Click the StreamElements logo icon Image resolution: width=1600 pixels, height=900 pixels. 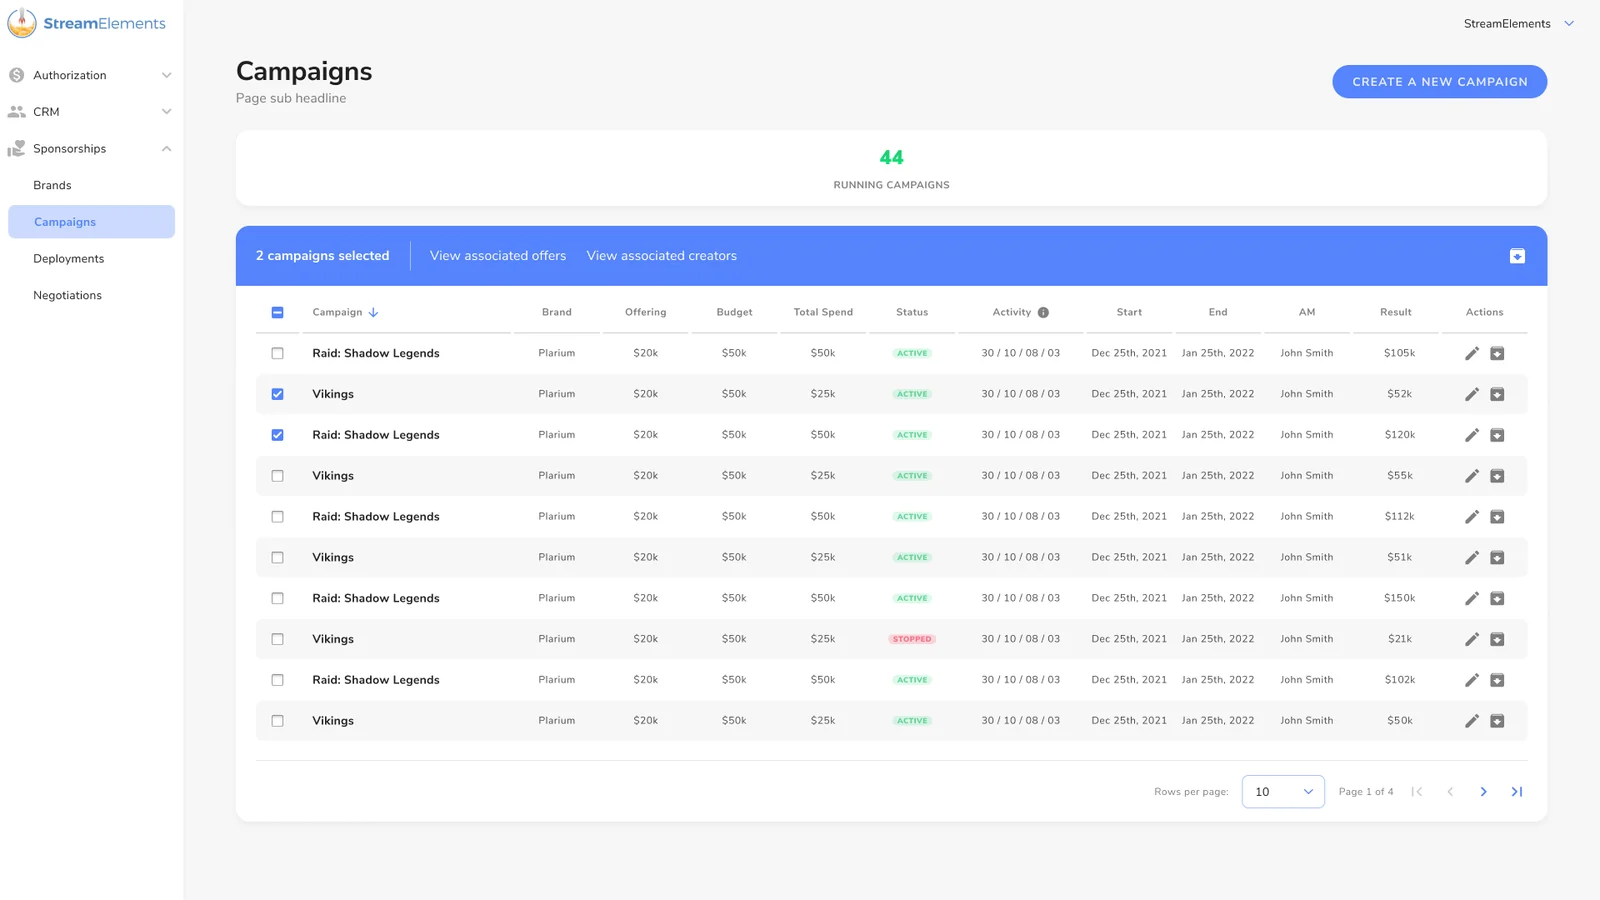(22, 23)
